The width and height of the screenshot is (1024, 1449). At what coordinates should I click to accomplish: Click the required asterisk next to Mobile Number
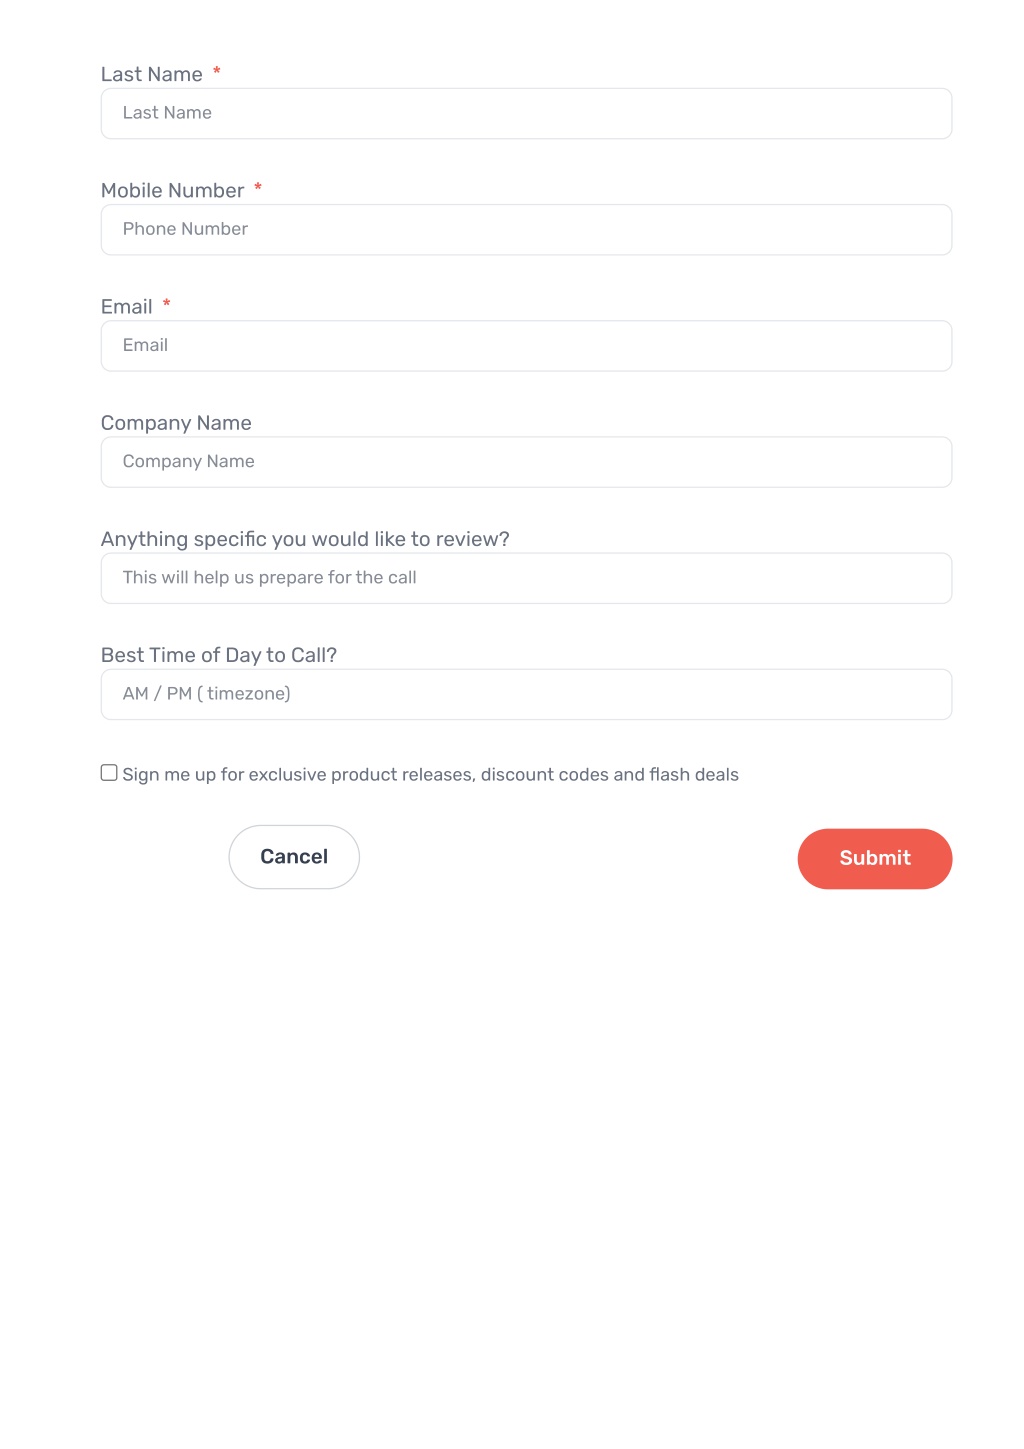click(x=258, y=187)
